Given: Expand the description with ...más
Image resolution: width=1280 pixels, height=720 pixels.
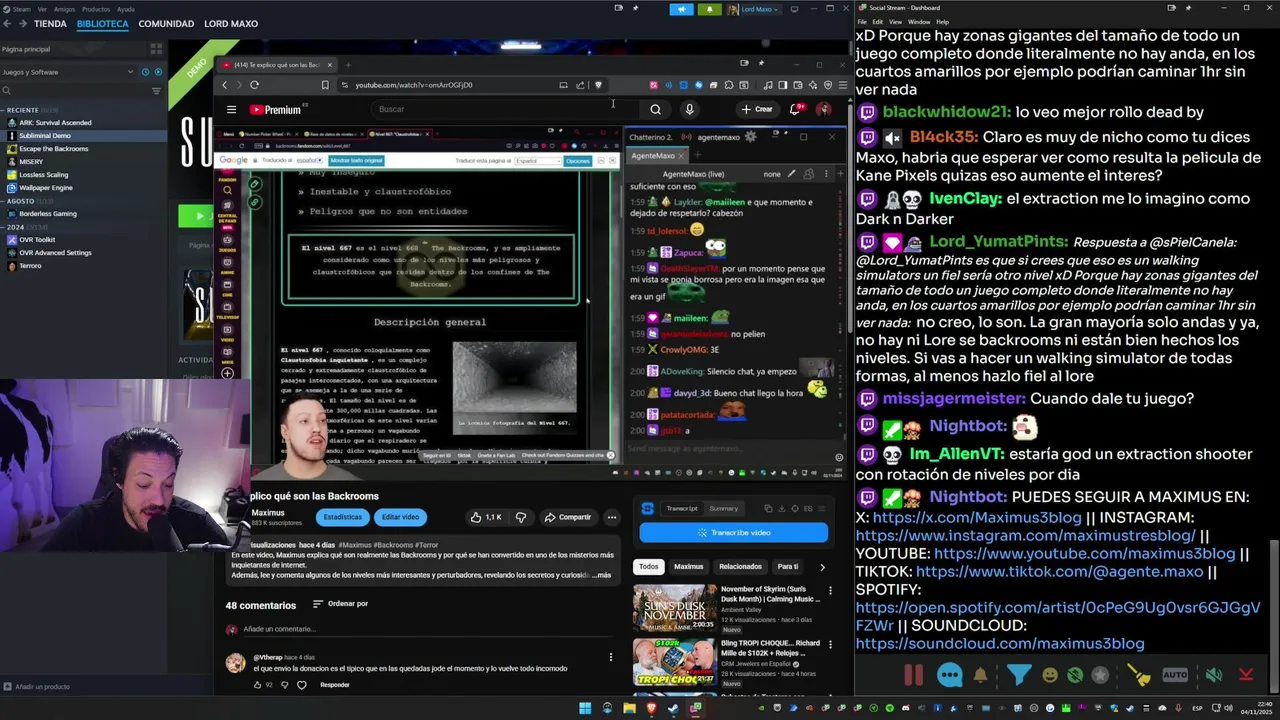Looking at the screenshot, I should point(600,575).
